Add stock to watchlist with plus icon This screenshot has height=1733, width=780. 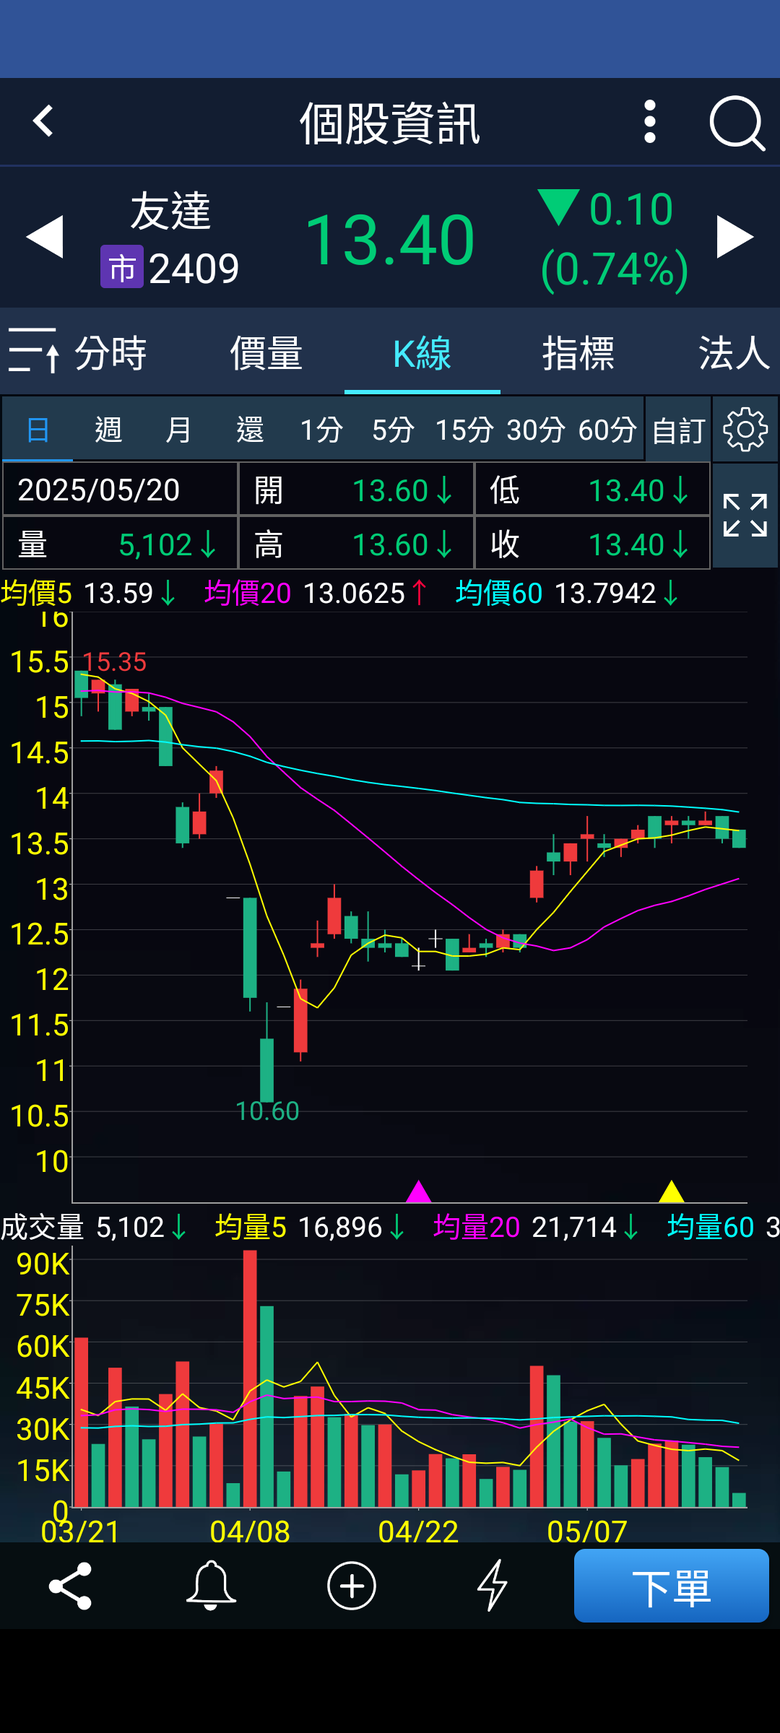[x=352, y=1586]
